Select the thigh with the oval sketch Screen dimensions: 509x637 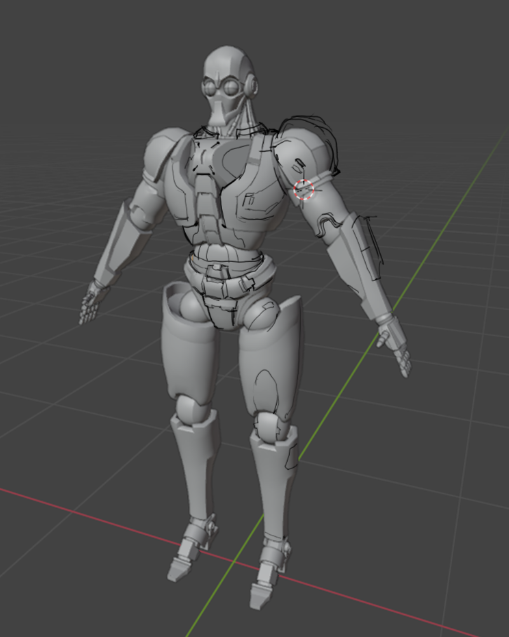tap(269, 357)
